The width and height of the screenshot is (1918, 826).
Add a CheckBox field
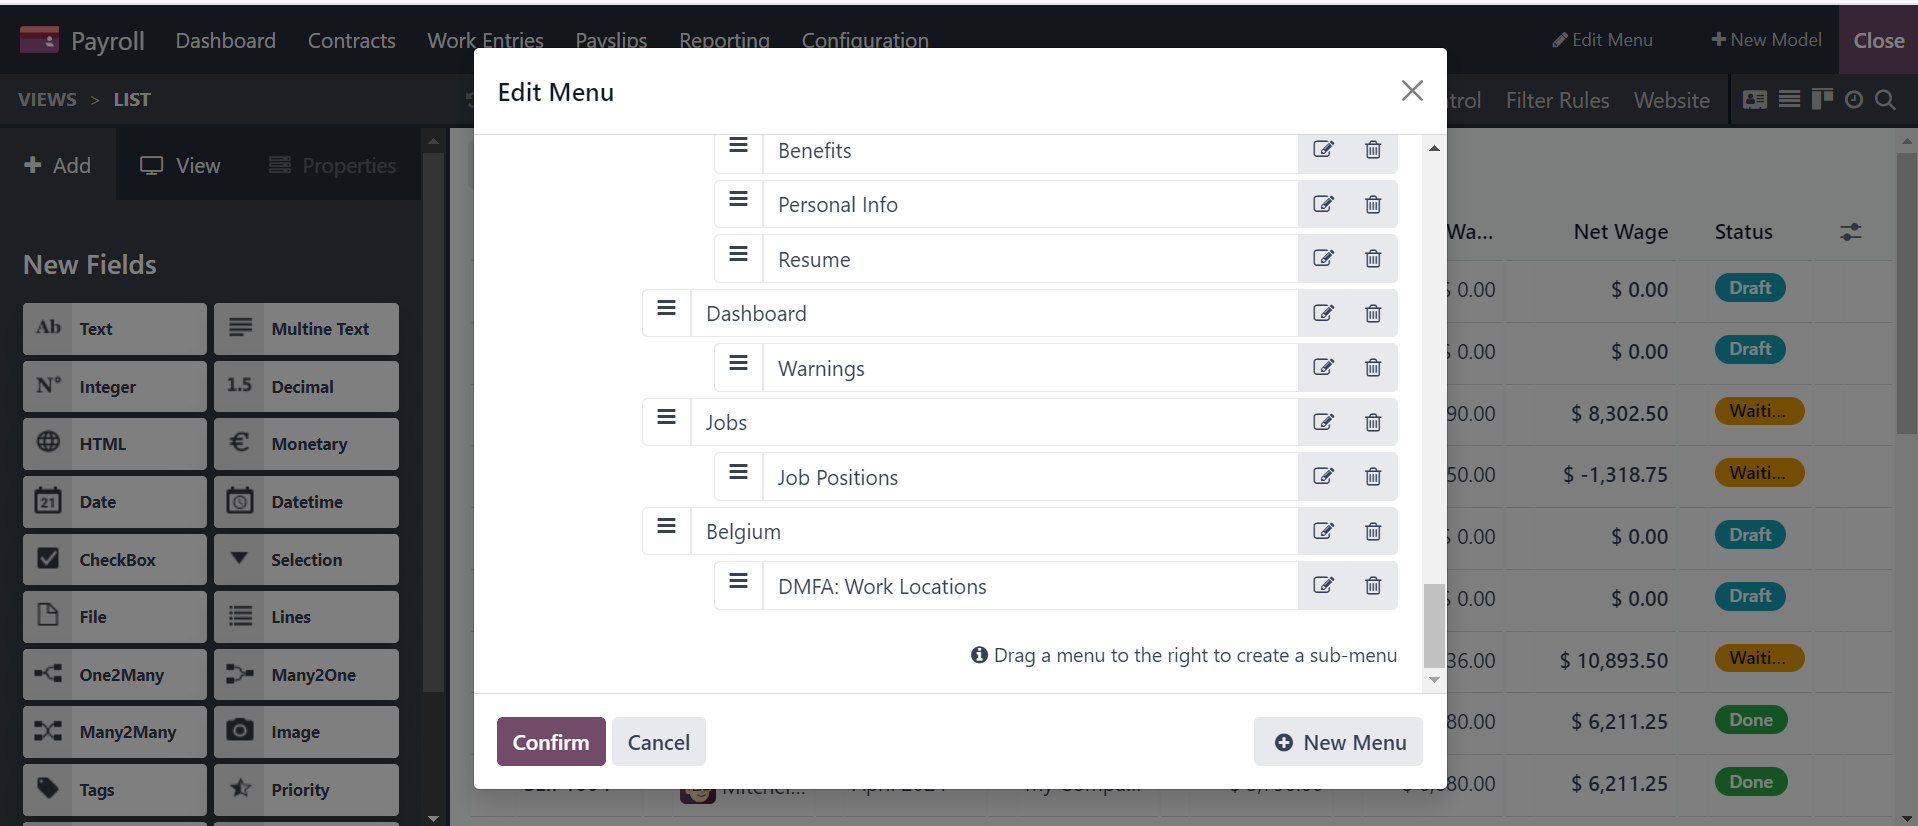pyautogui.click(x=115, y=559)
